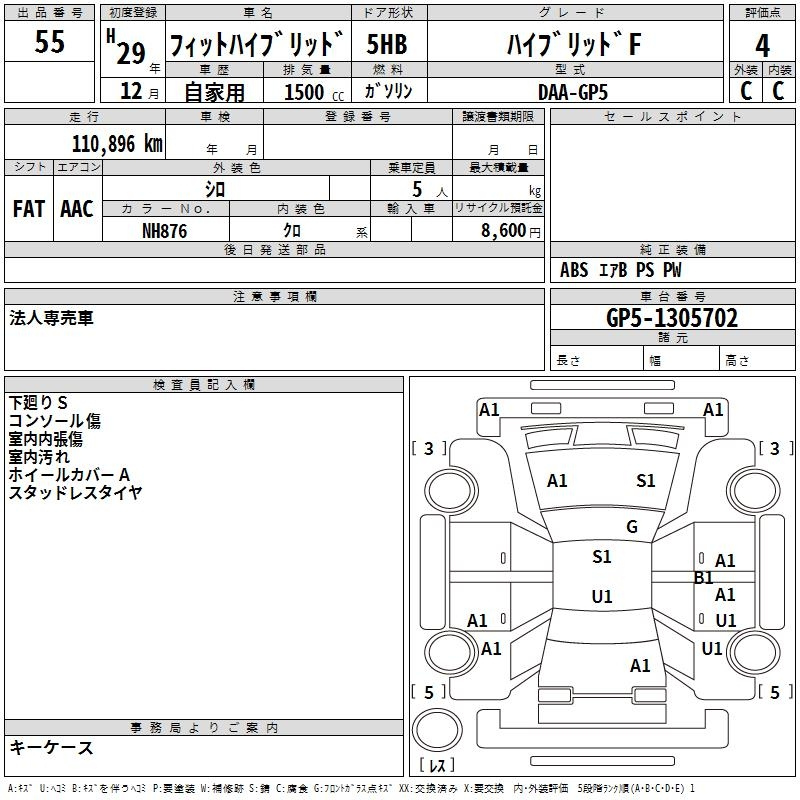
Task: Select the shift value FAT
Action: coord(29,209)
